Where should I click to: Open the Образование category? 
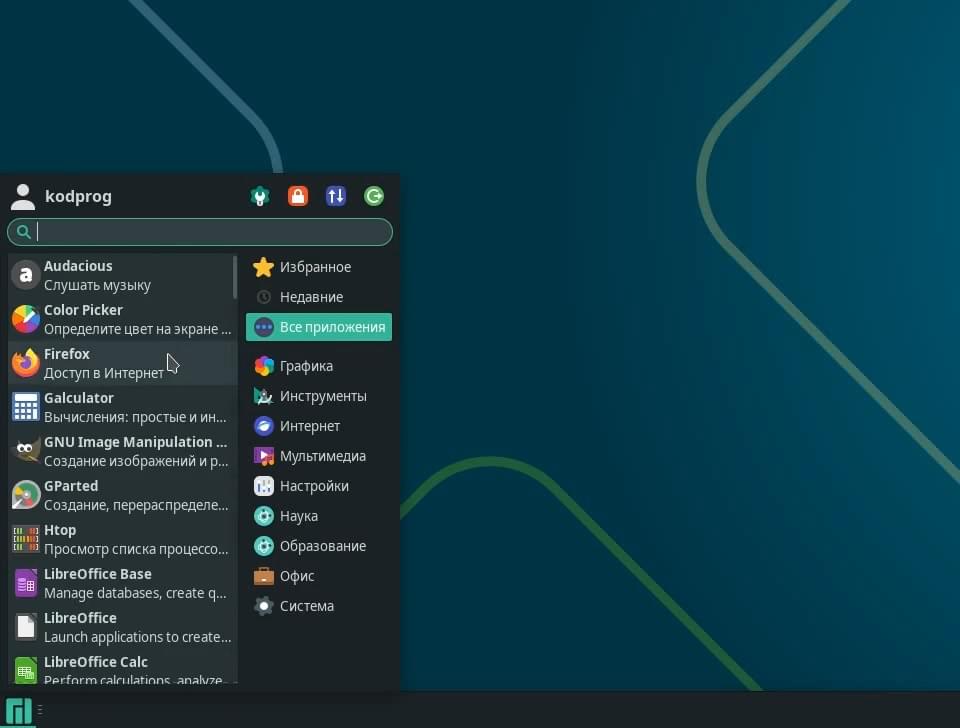pos(319,546)
